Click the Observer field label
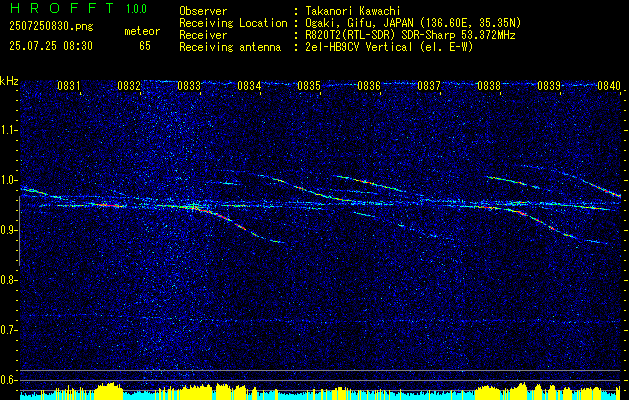Screen dimensions: 629x400 pos(203,11)
